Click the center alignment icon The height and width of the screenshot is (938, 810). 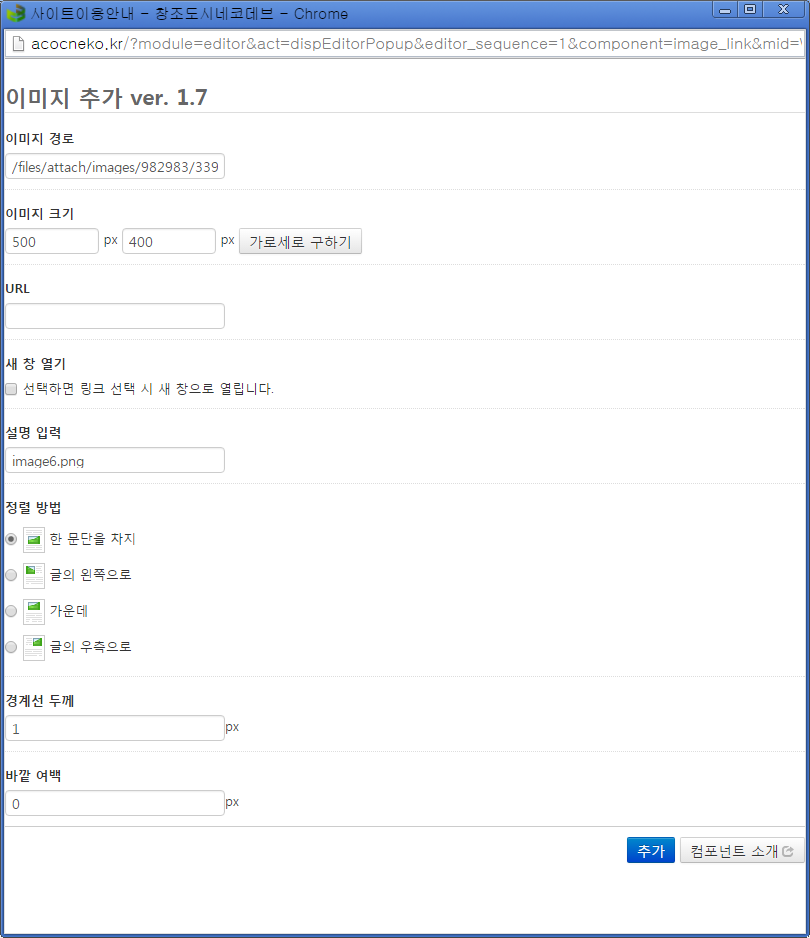pyautogui.click(x=34, y=611)
